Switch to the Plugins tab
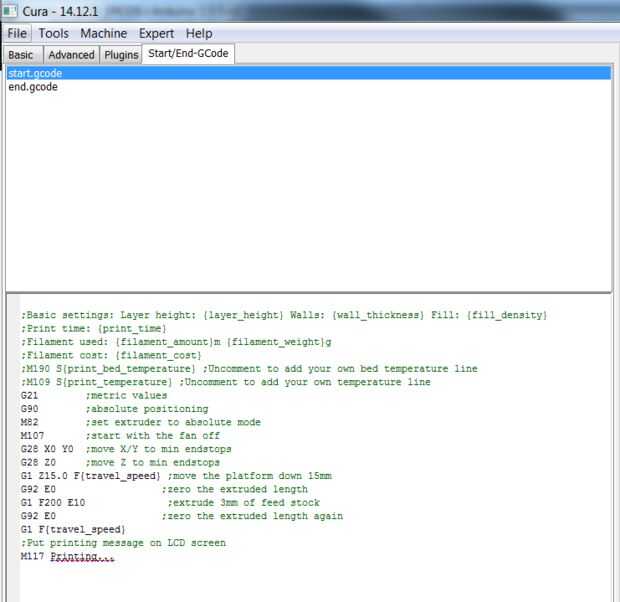The image size is (620, 602). click(x=121, y=55)
